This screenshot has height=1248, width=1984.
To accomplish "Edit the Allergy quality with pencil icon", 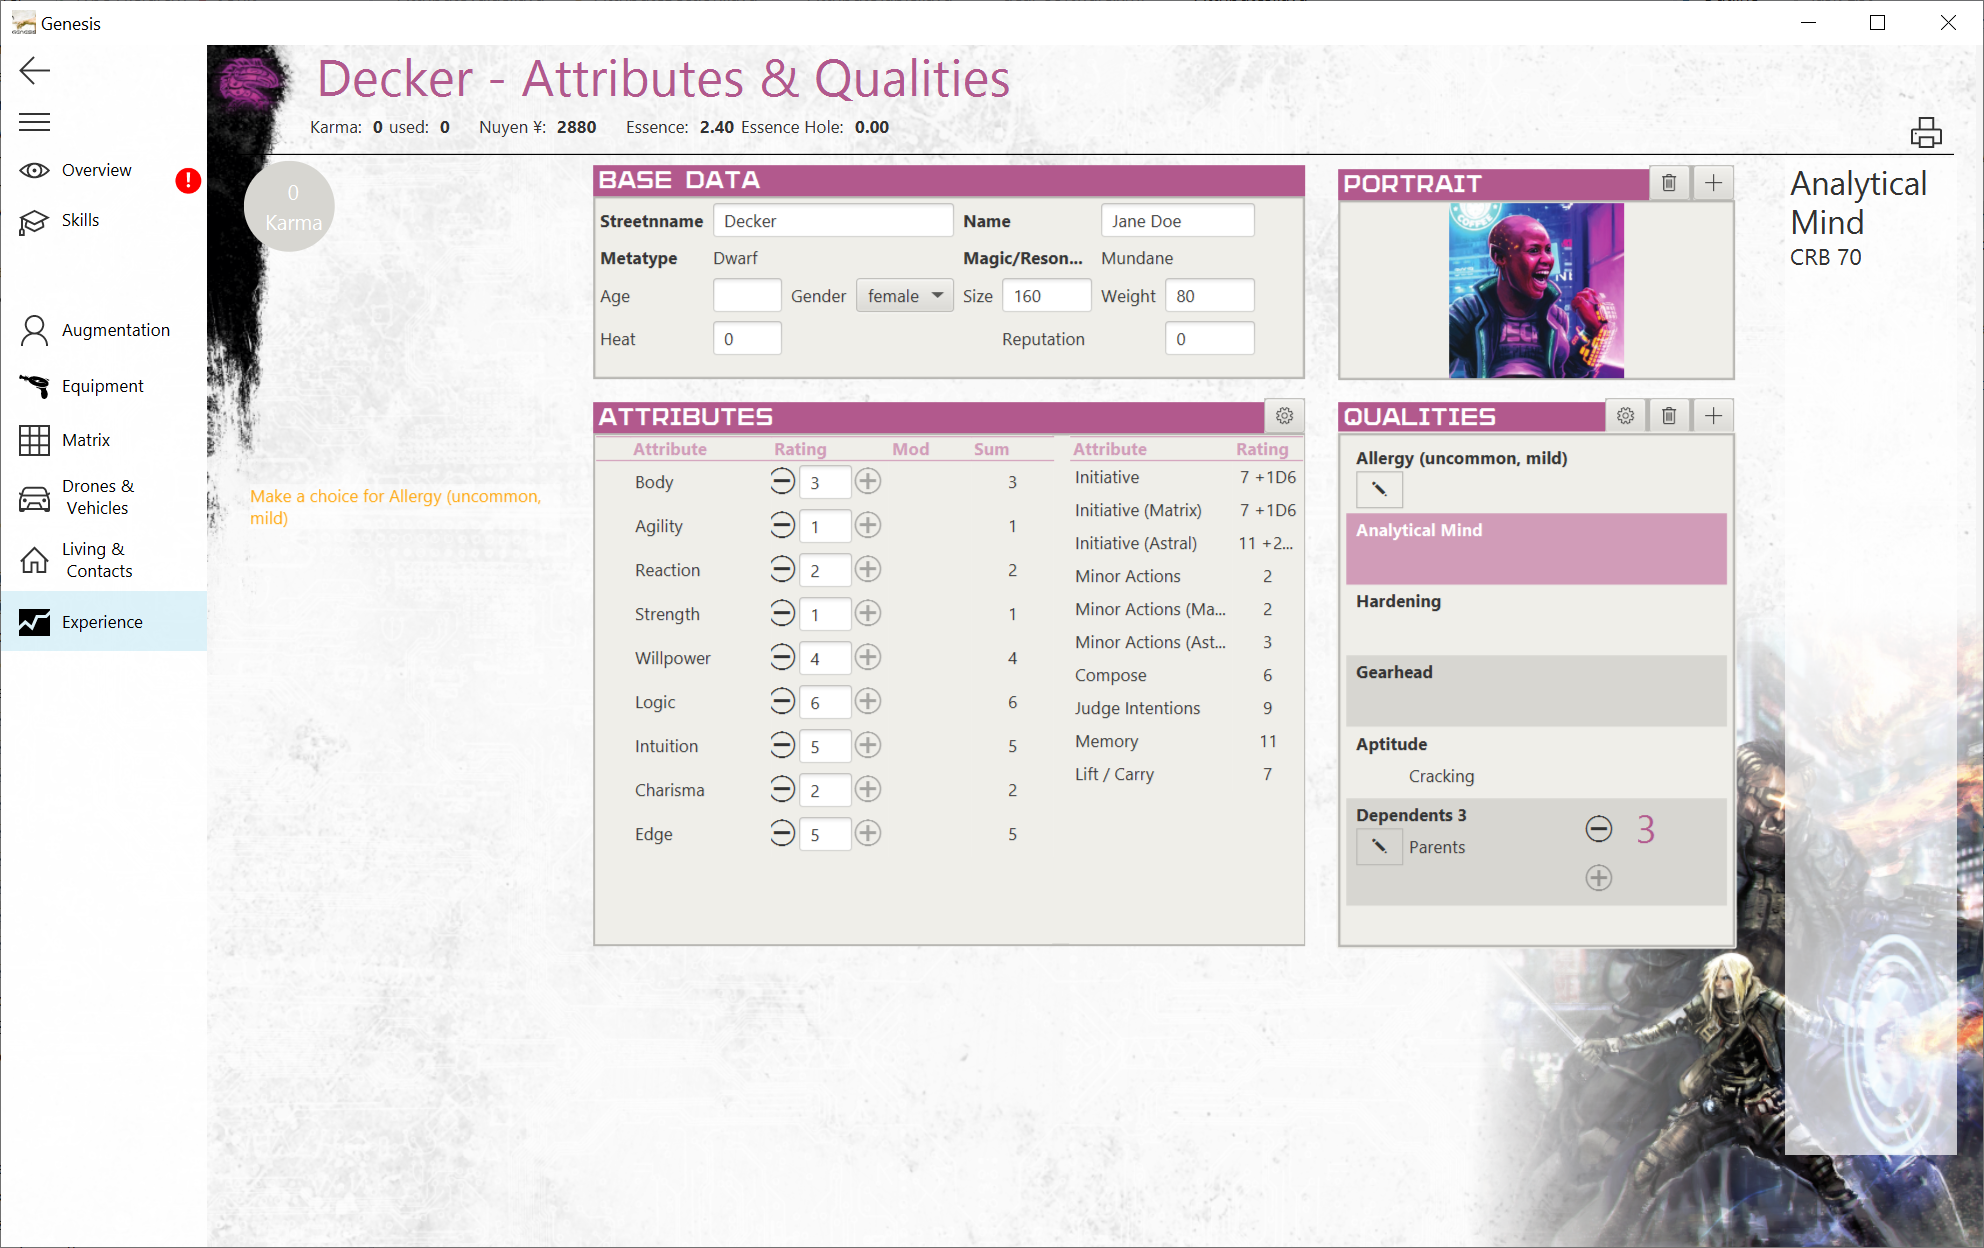I will click(1379, 489).
